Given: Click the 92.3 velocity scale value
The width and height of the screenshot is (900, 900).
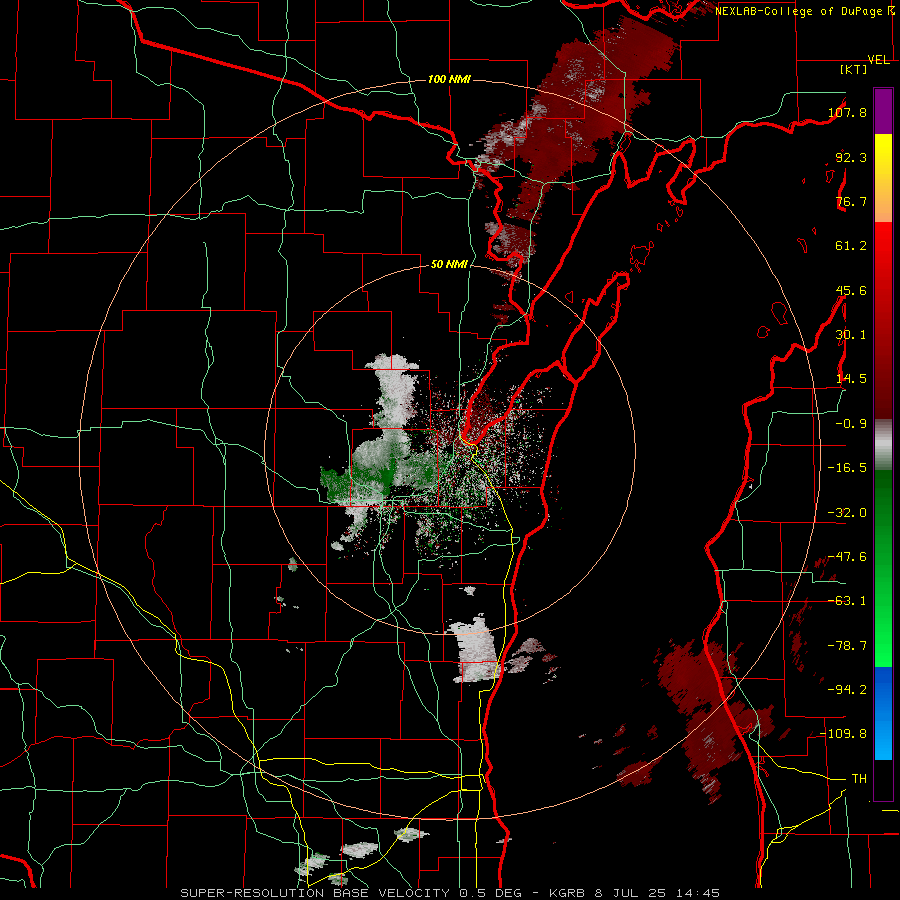Looking at the screenshot, I should tap(851, 157).
